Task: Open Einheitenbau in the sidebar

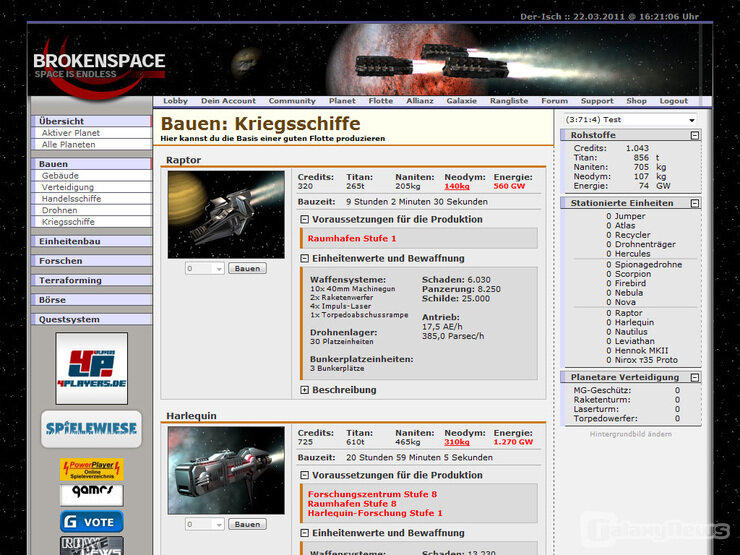Action: point(92,242)
